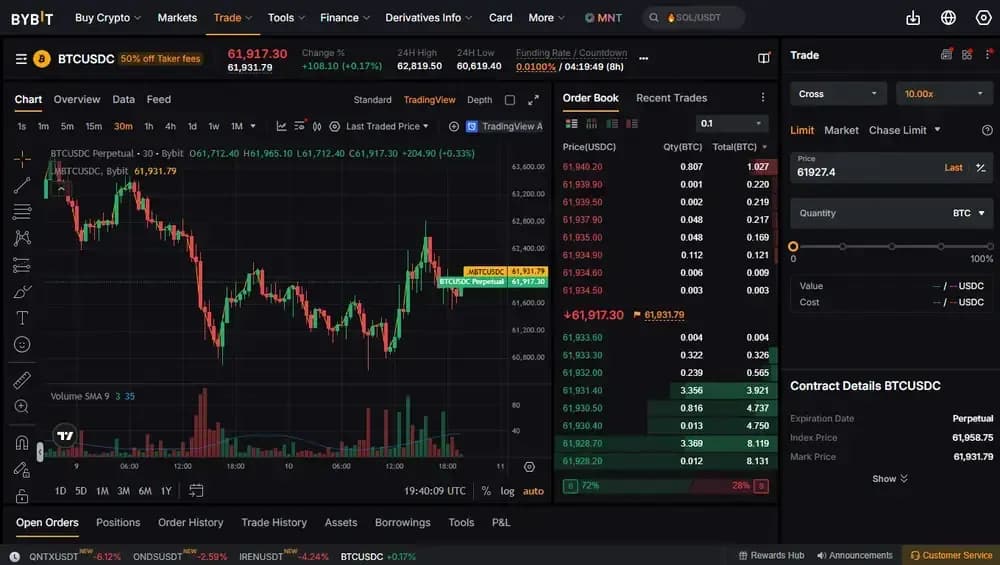Select the Text annotation tool
Viewport: 1000px width, 565px height.
click(x=22, y=318)
